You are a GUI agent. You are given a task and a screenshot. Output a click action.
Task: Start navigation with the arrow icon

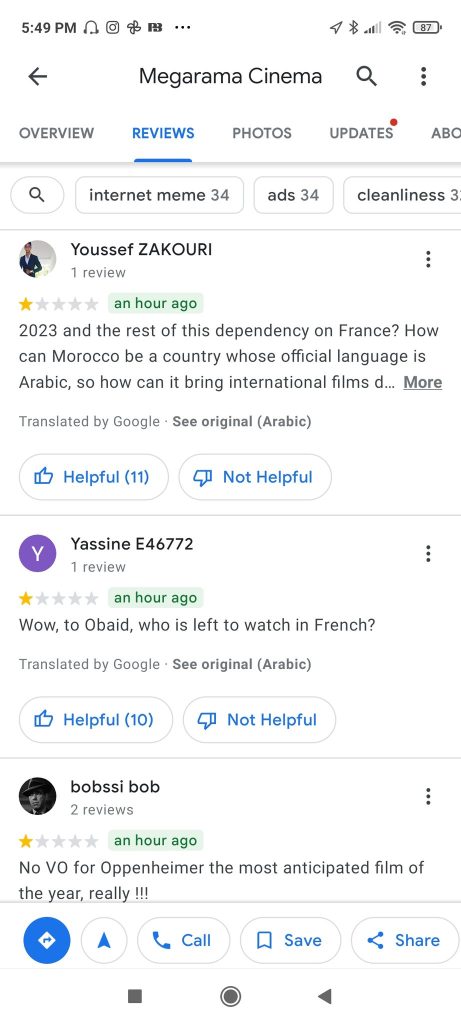pyautogui.click(x=104, y=940)
